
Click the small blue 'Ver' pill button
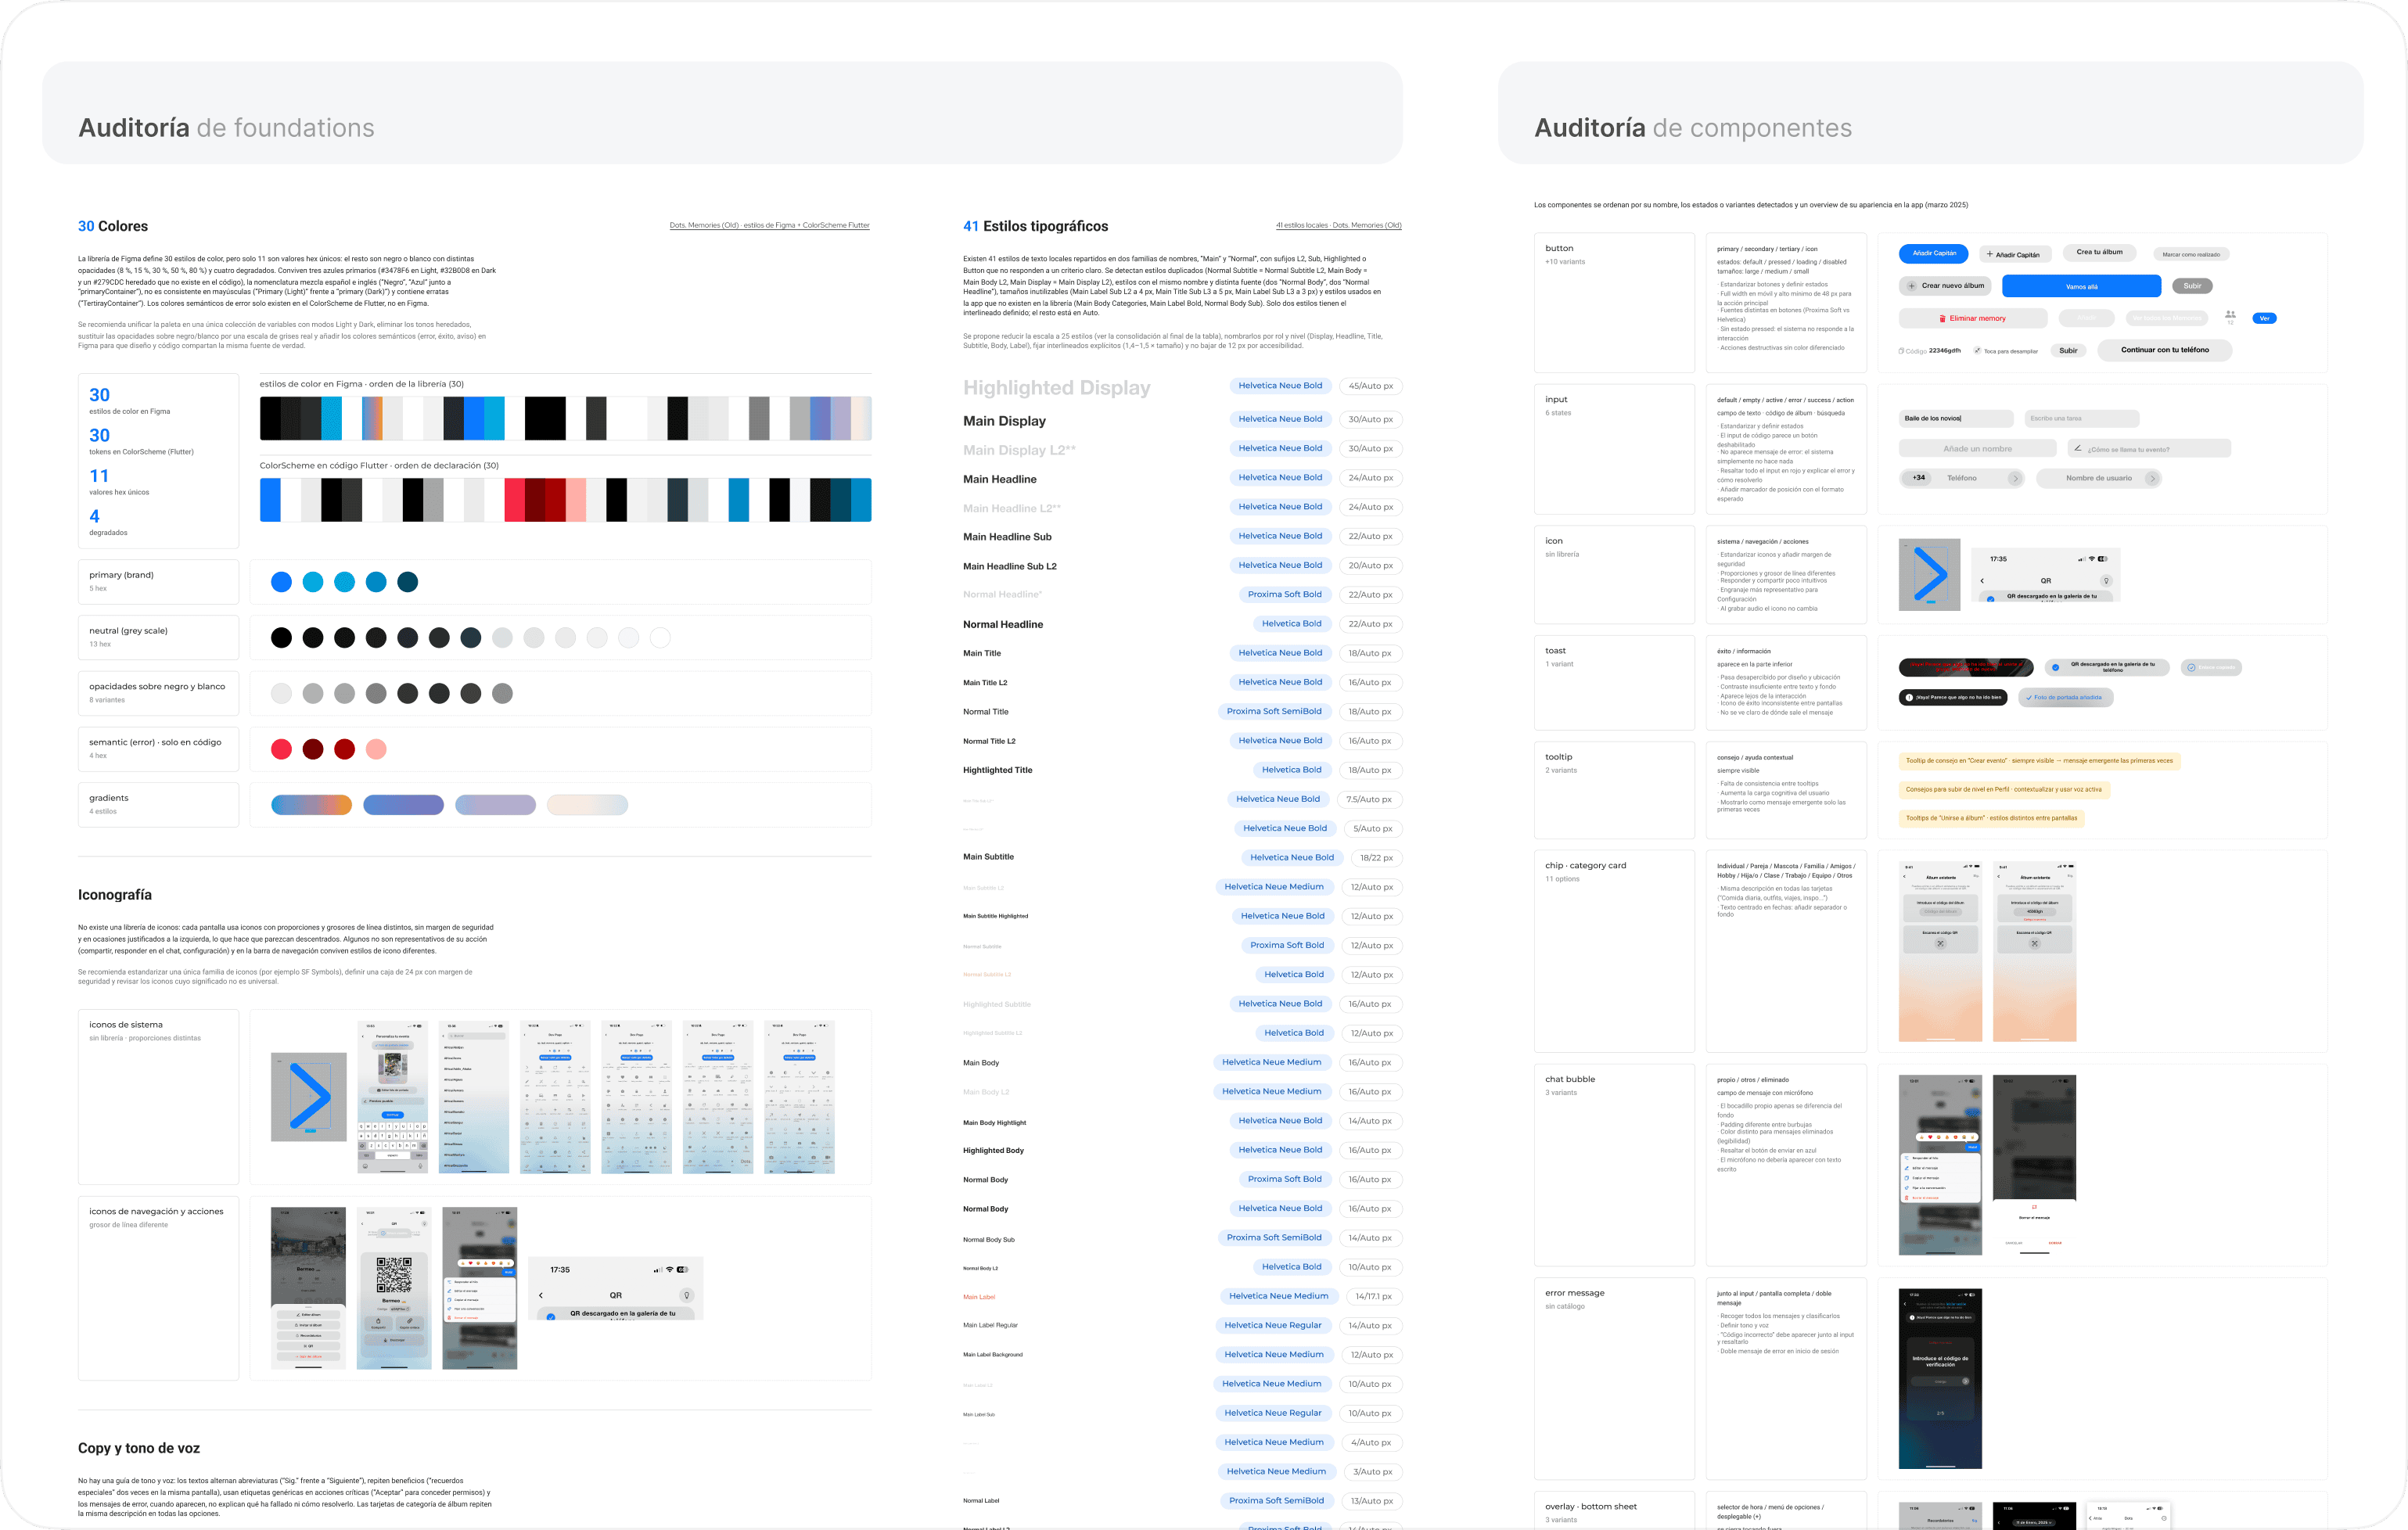(x=2264, y=318)
